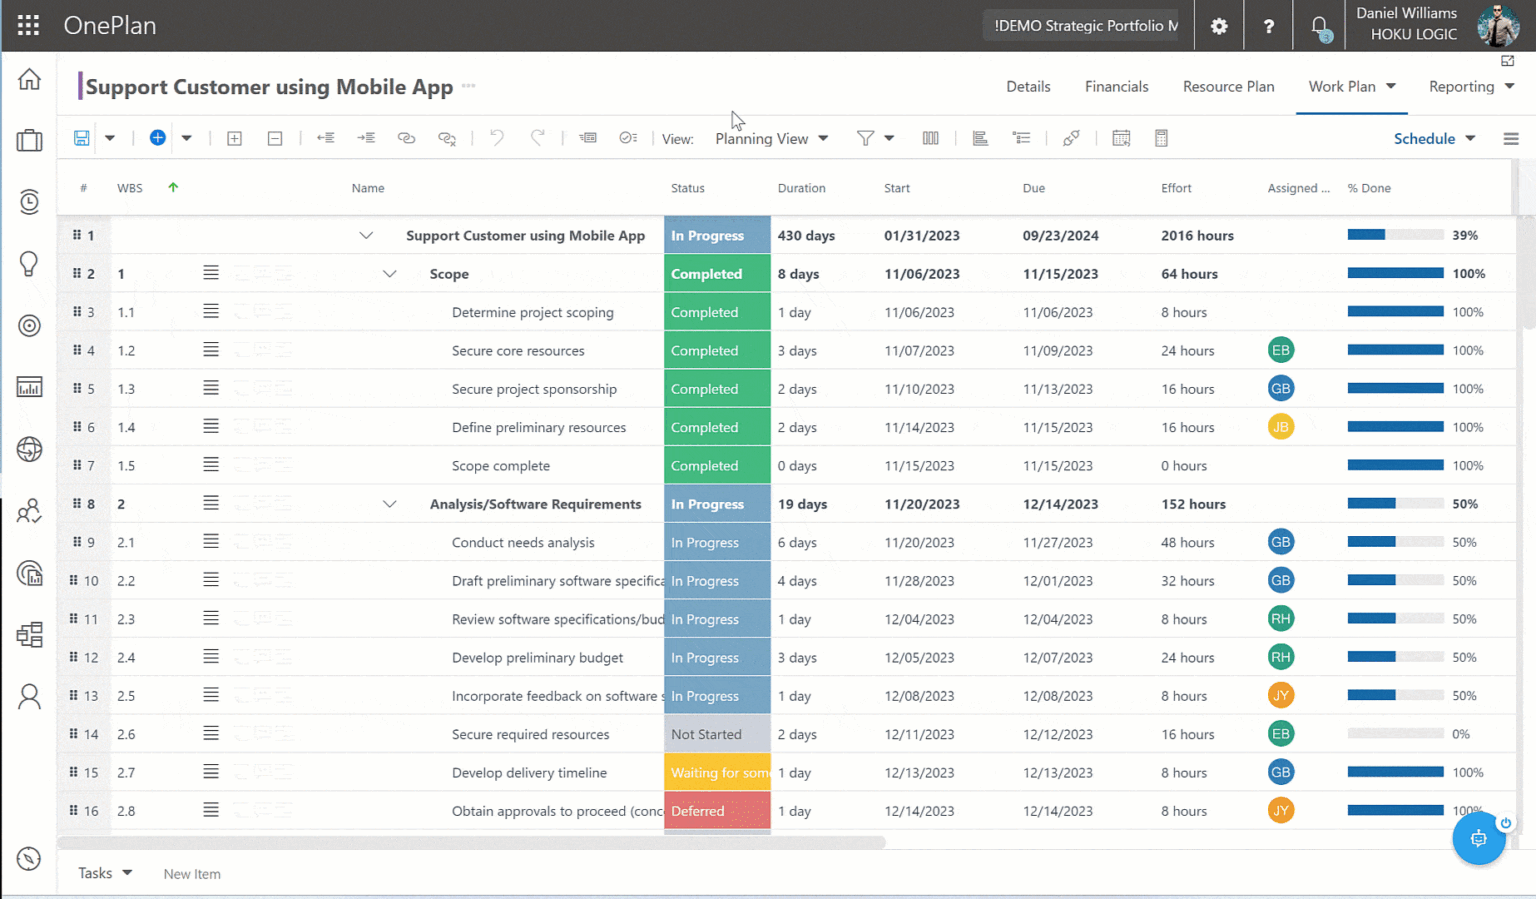
Task: Open add task dropdown arrow
Action: pos(186,138)
